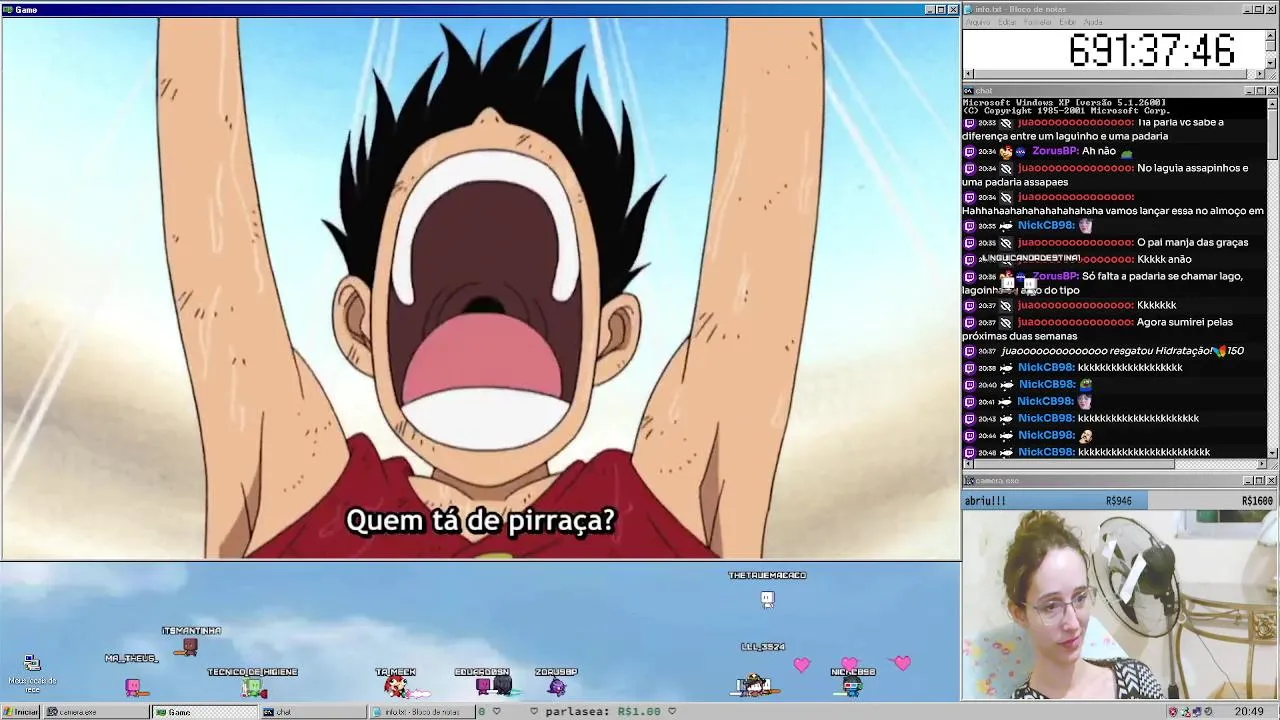Click the chat horizontal scrollbar left arrow
Viewport: 1280px width, 720px height.
968,464
